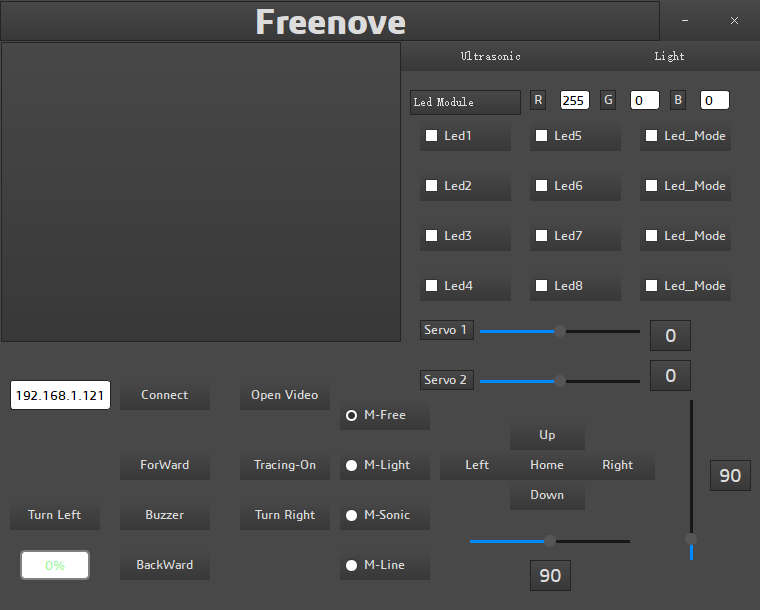Enable Tracing-On button

285,465
